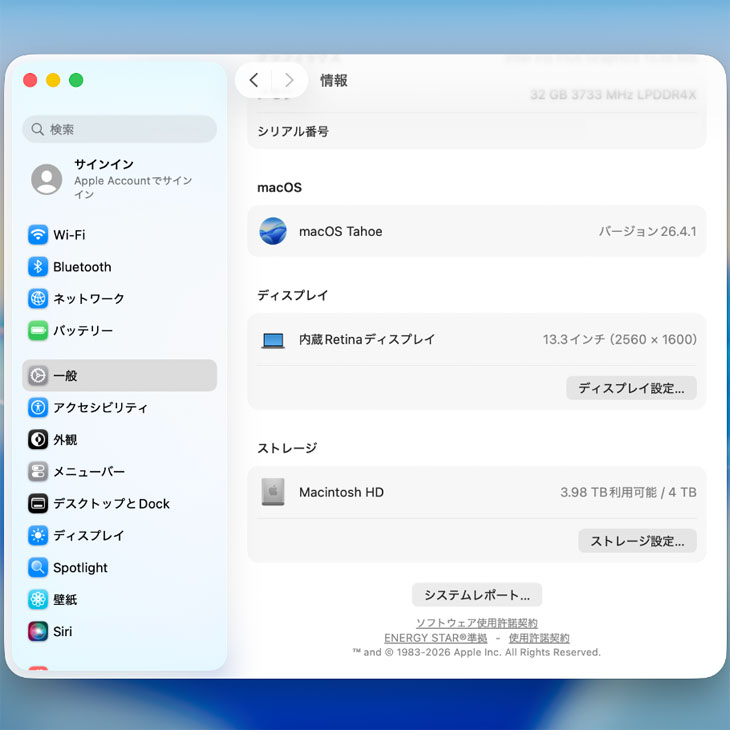The width and height of the screenshot is (730, 730).
Task: Open the 壁紙 wallpaper icon
Action: click(x=38, y=600)
